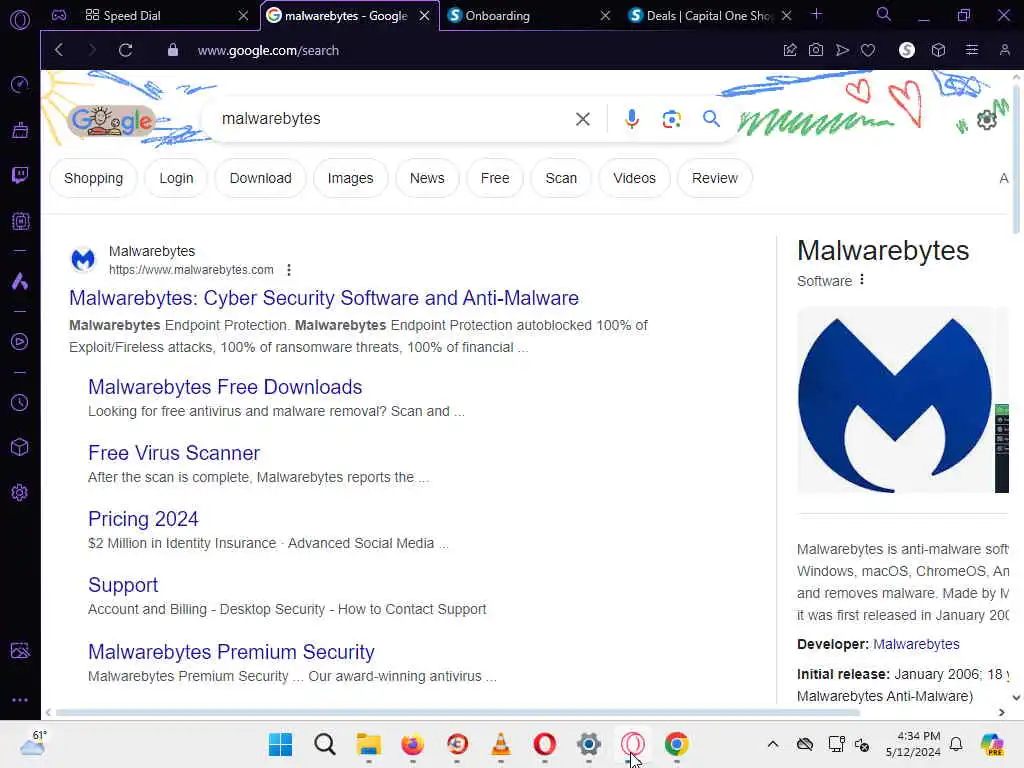The width and height of the screenshot is (1024, 768).
Task: Clear the search box with X
Action: click(583, 119)
